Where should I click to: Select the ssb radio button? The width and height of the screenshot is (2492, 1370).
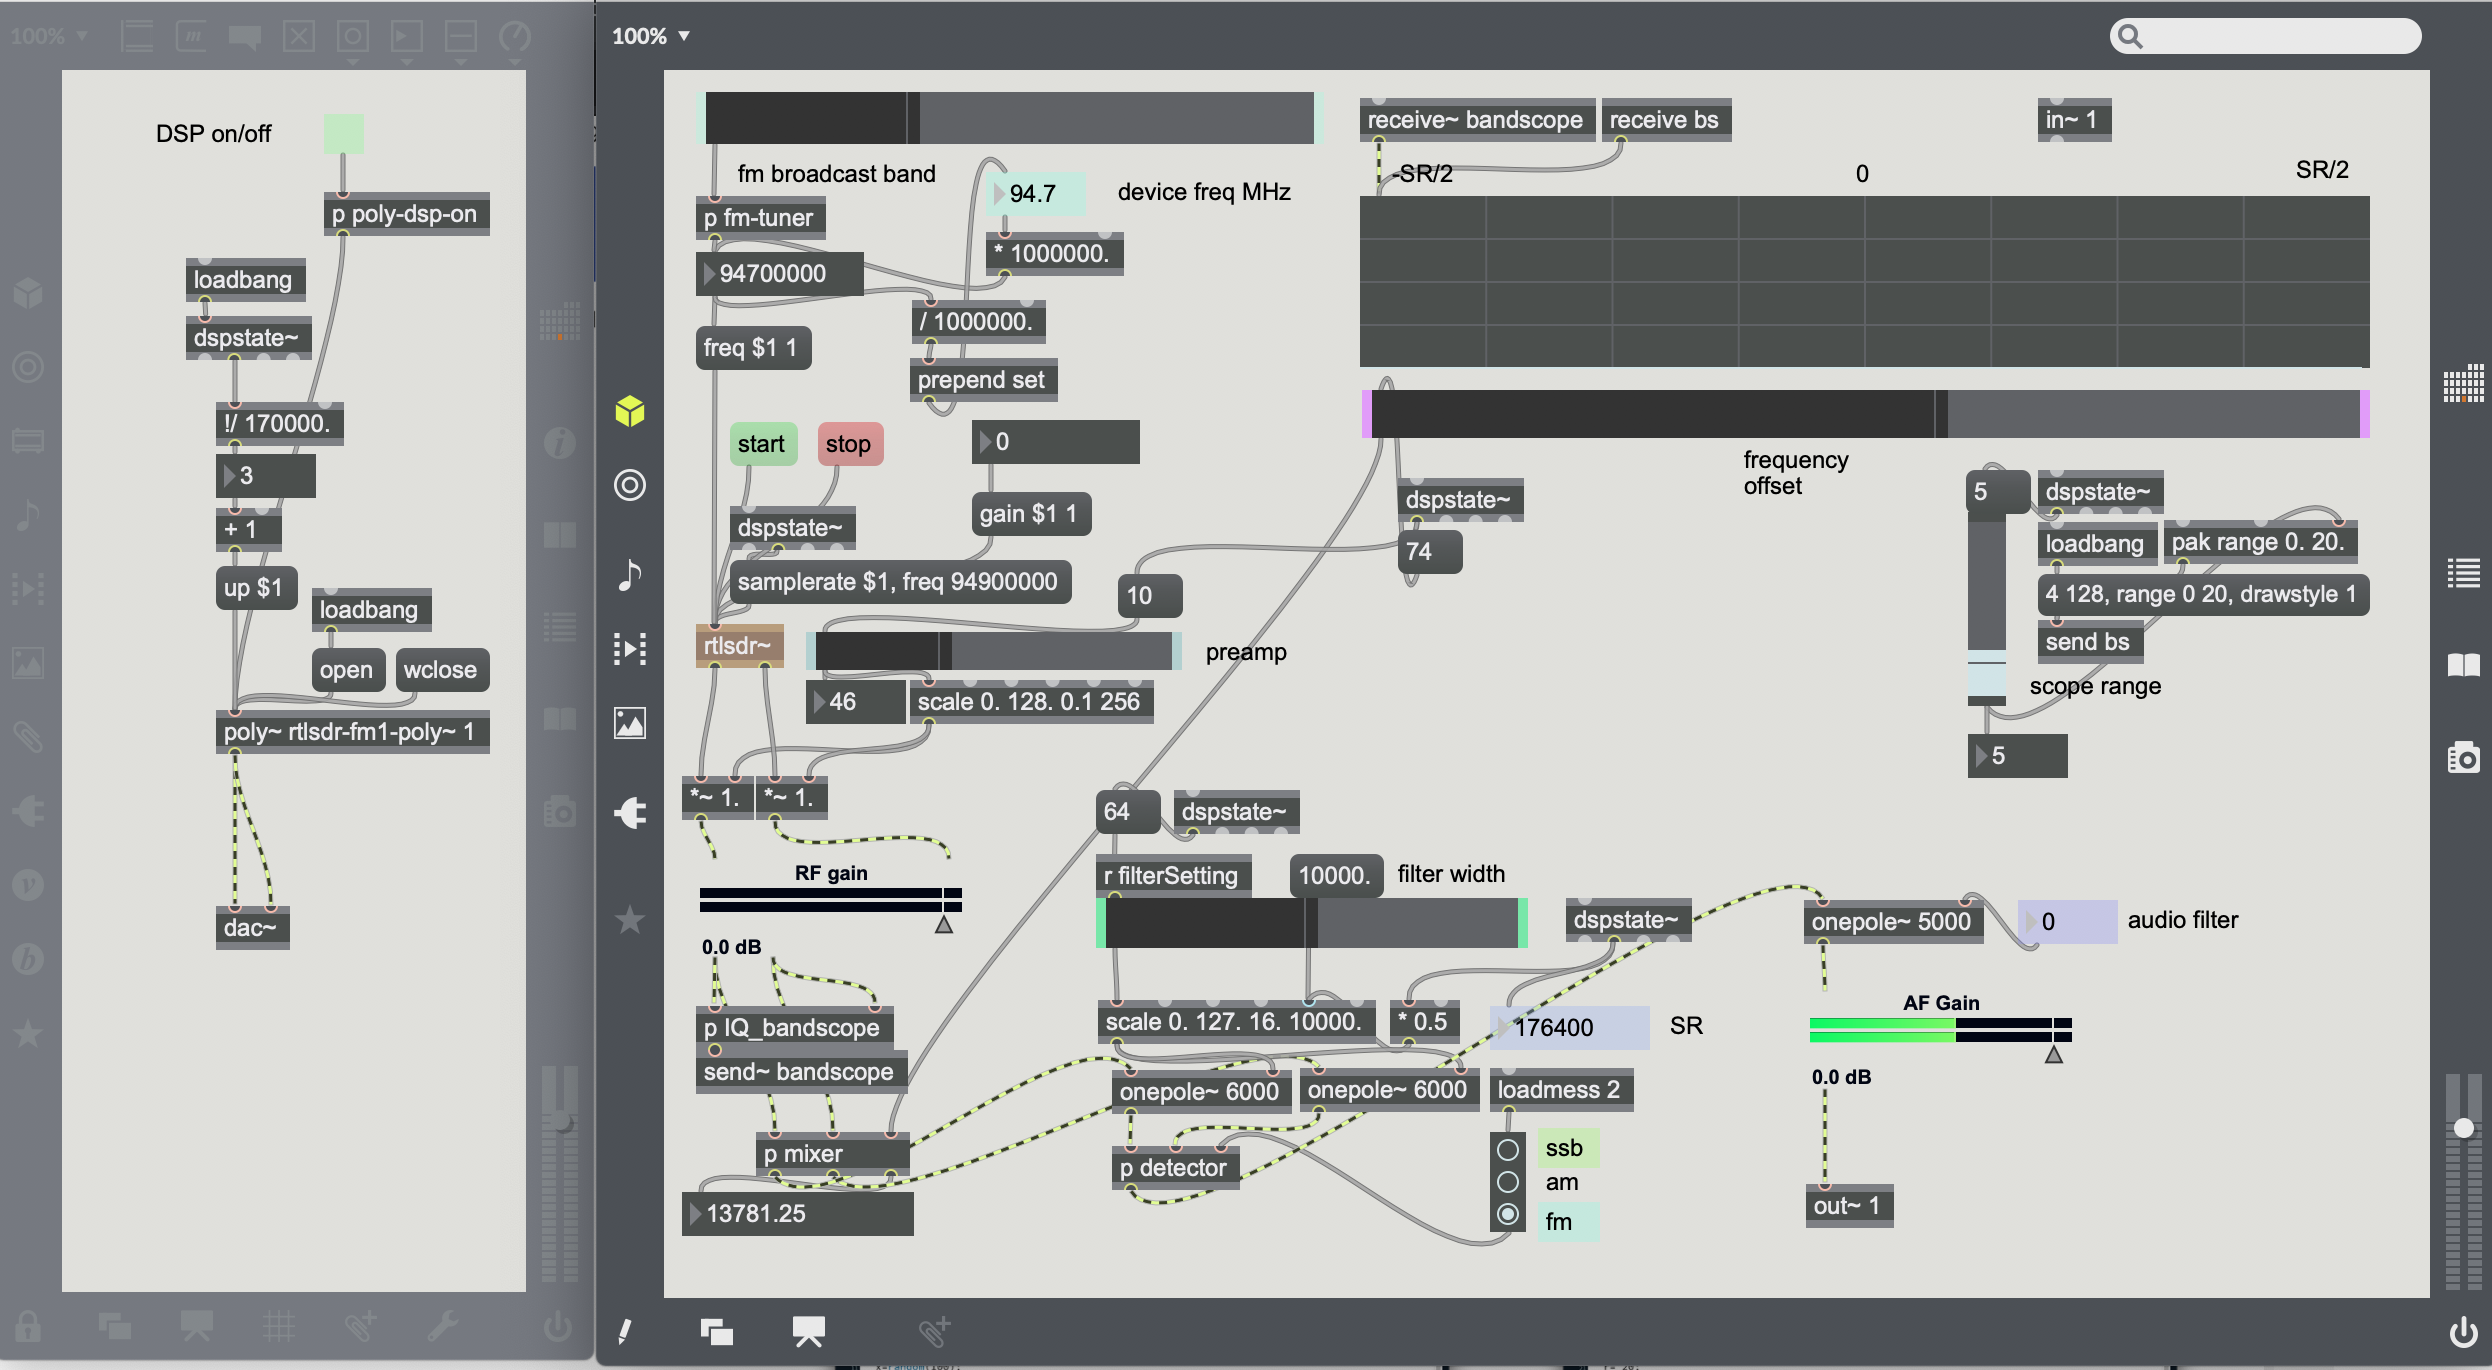coord(1508,1150)
